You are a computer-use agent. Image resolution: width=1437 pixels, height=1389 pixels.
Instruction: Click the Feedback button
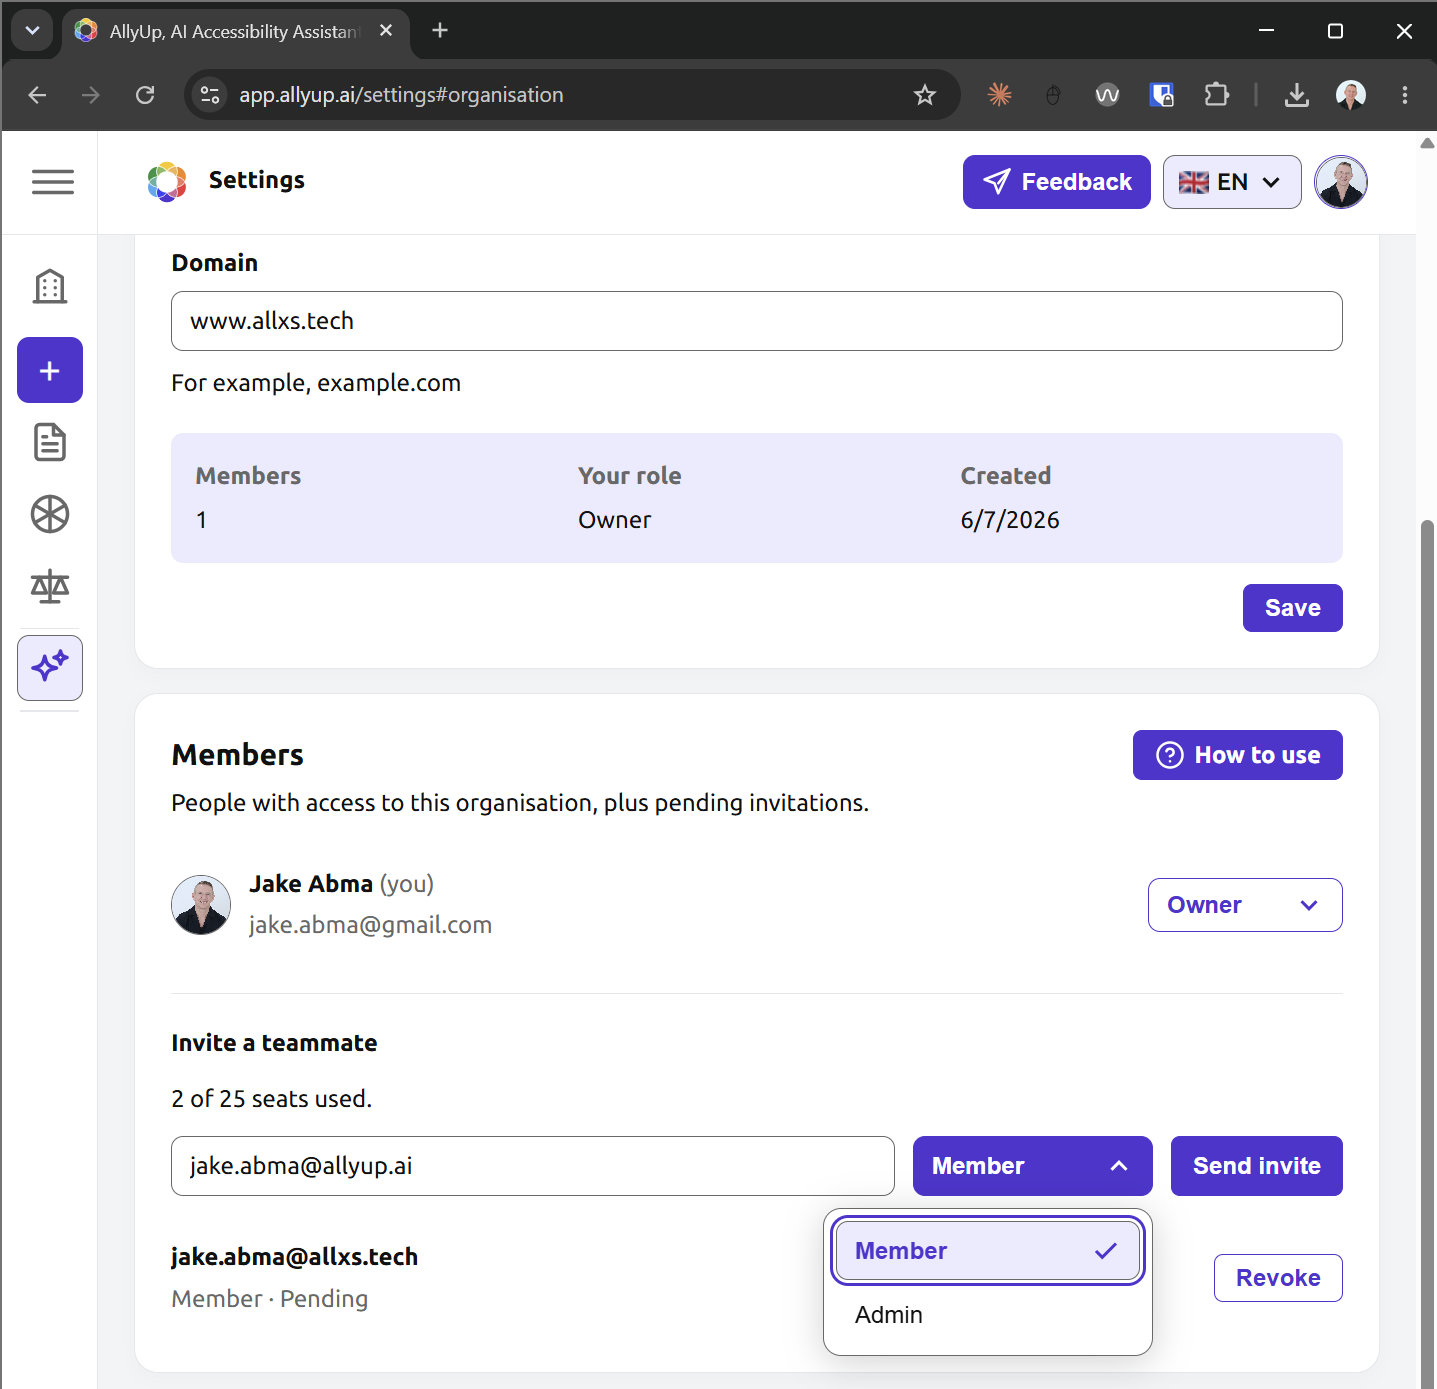tap(1057, 182)
